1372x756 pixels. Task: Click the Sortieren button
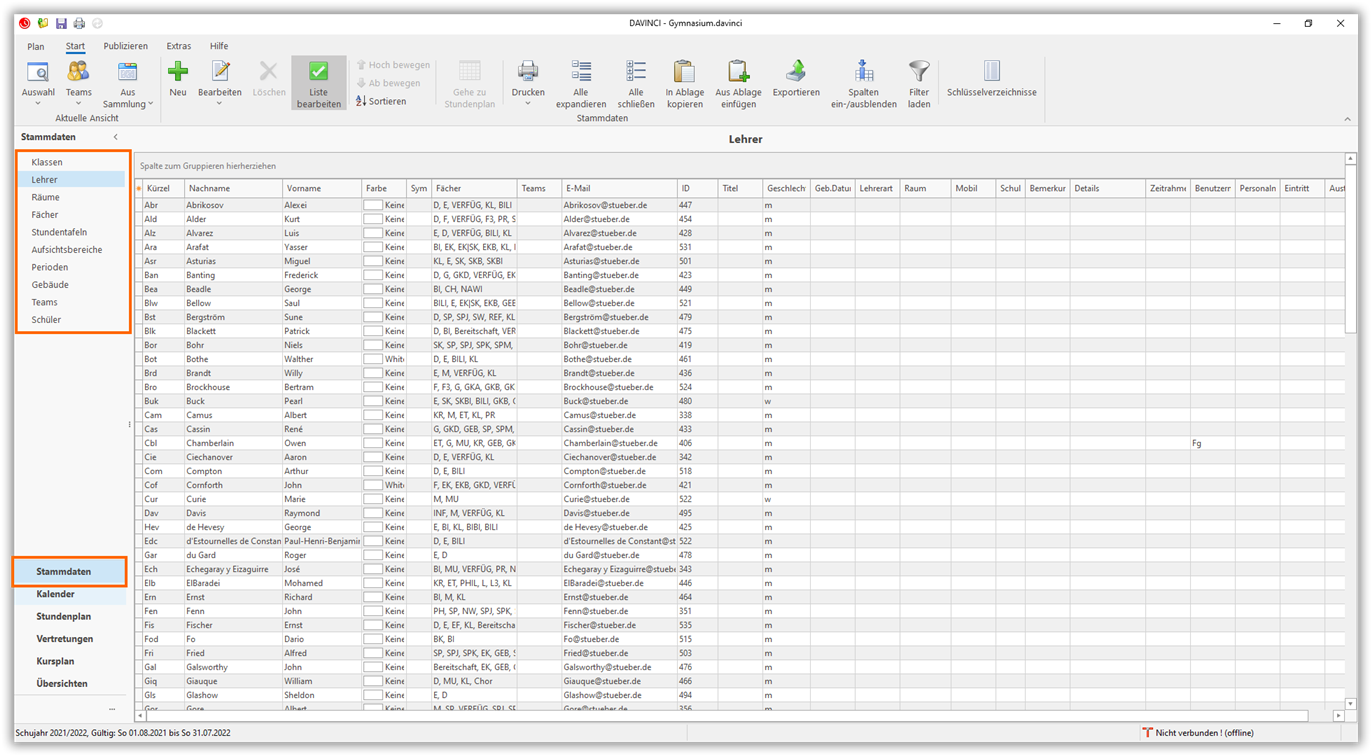coord(381,101)
